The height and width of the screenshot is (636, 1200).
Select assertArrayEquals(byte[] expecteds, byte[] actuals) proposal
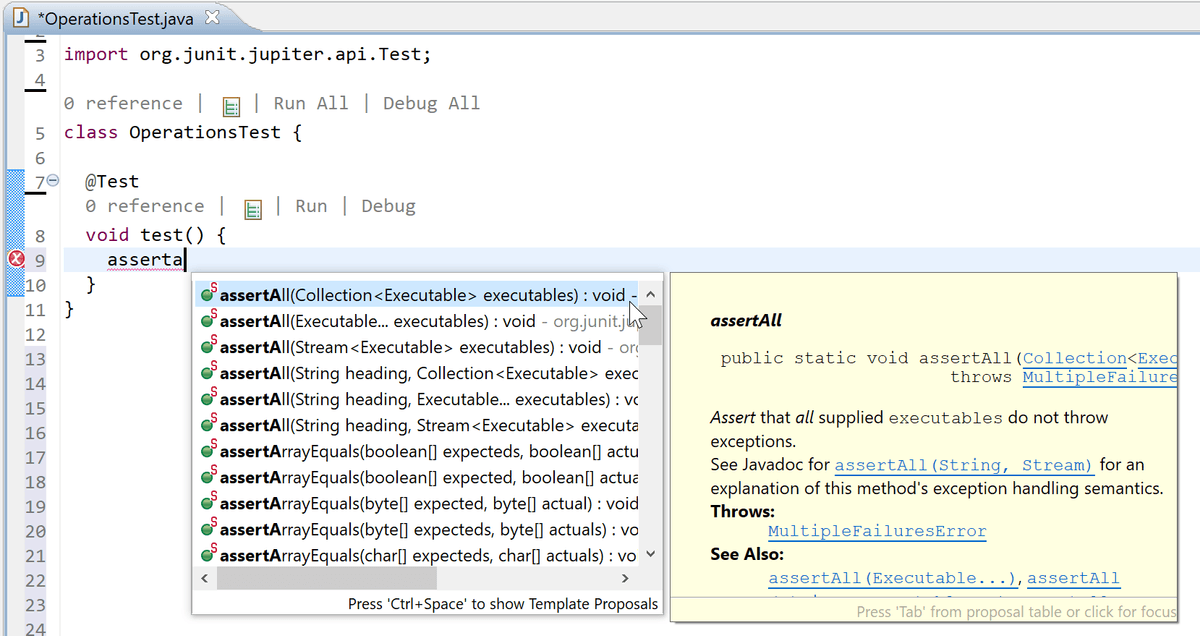pos(418,529)
